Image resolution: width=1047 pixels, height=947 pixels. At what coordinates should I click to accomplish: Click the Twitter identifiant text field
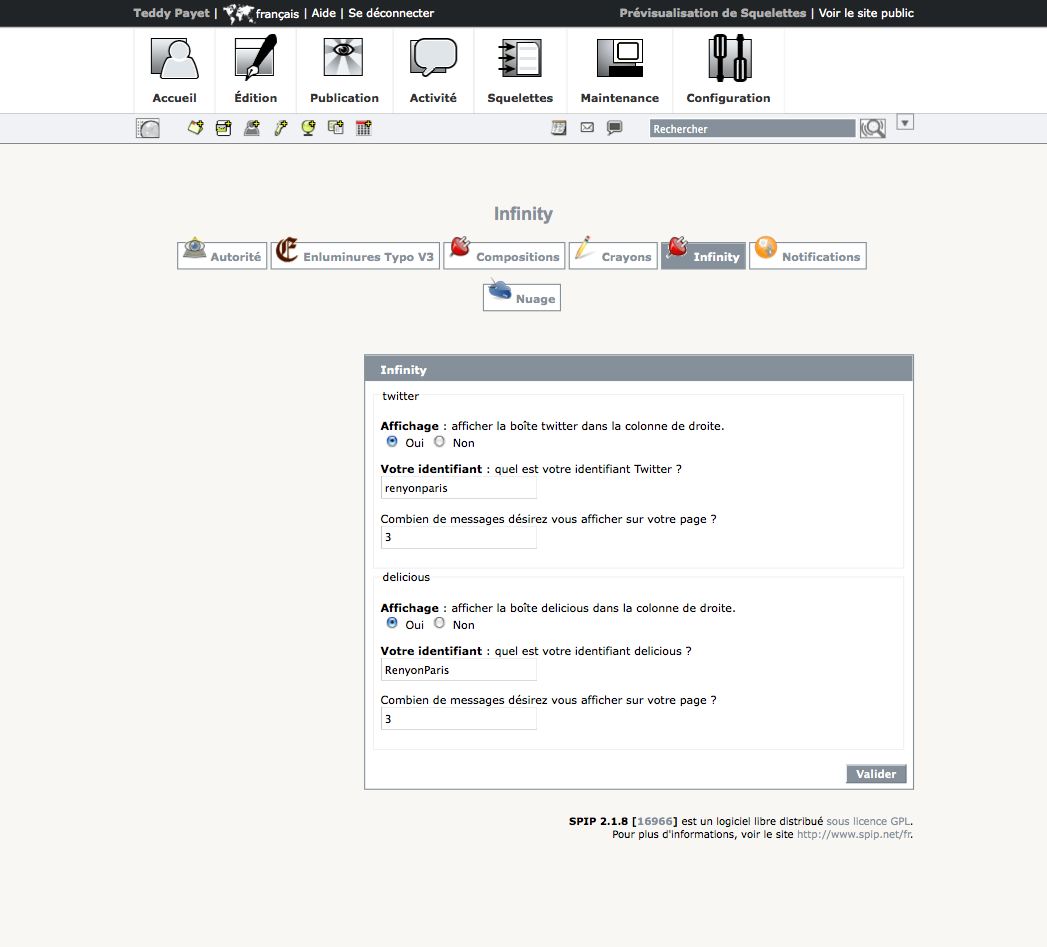[459, 488]
